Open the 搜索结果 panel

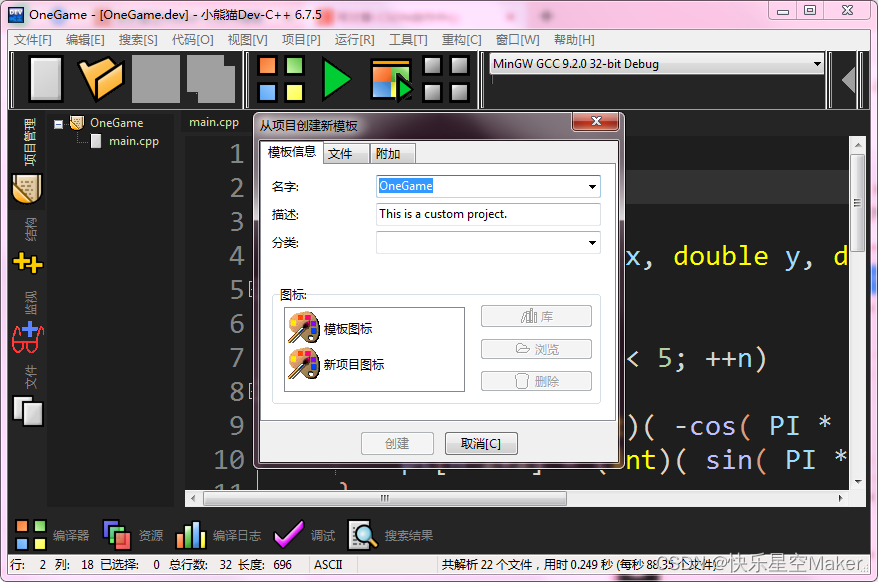tap(390, 536)
